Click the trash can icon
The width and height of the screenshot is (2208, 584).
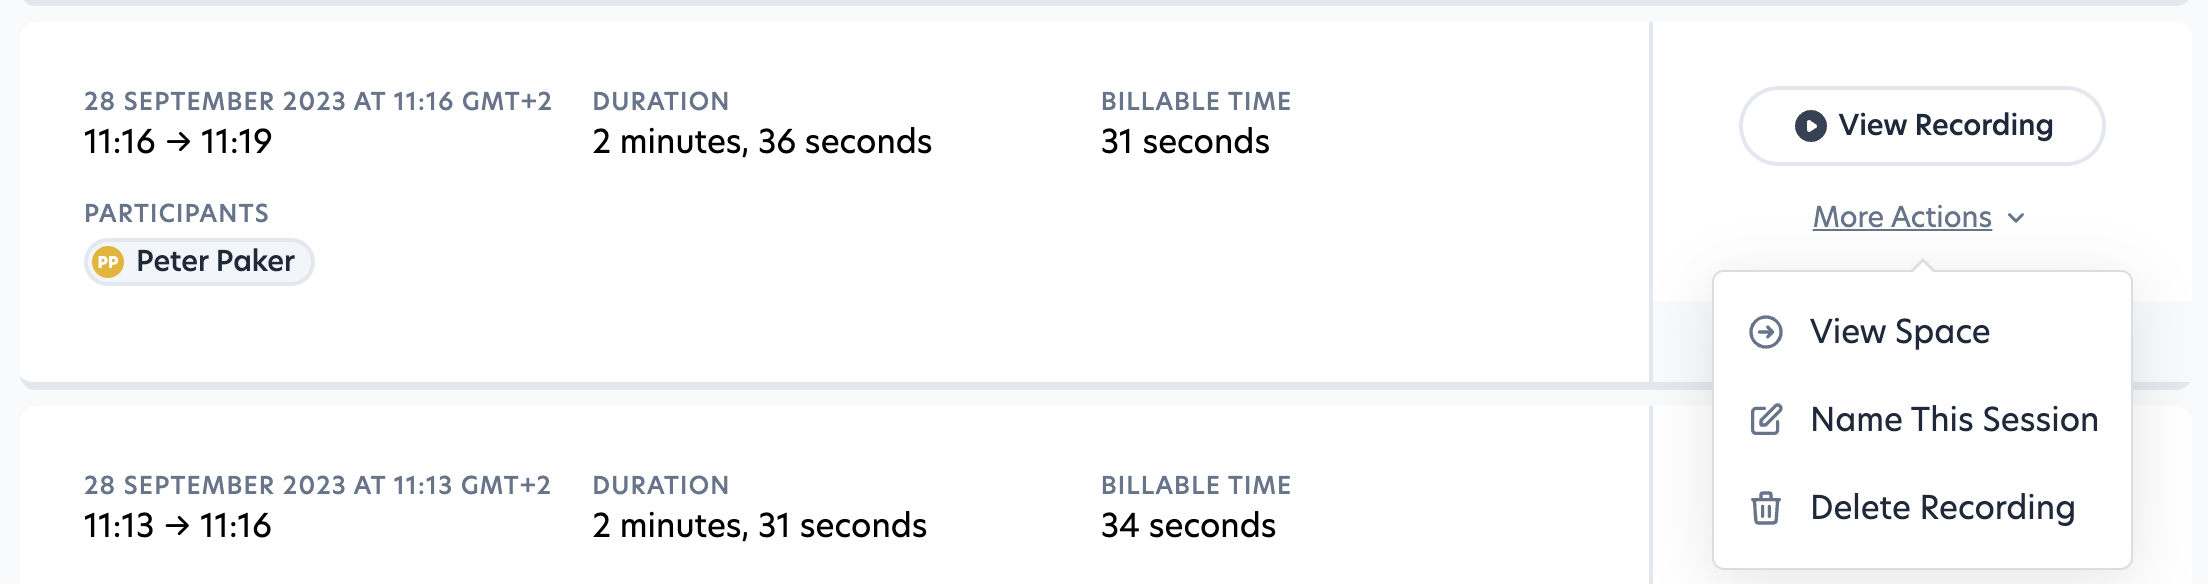click(x=1766, y=508)
